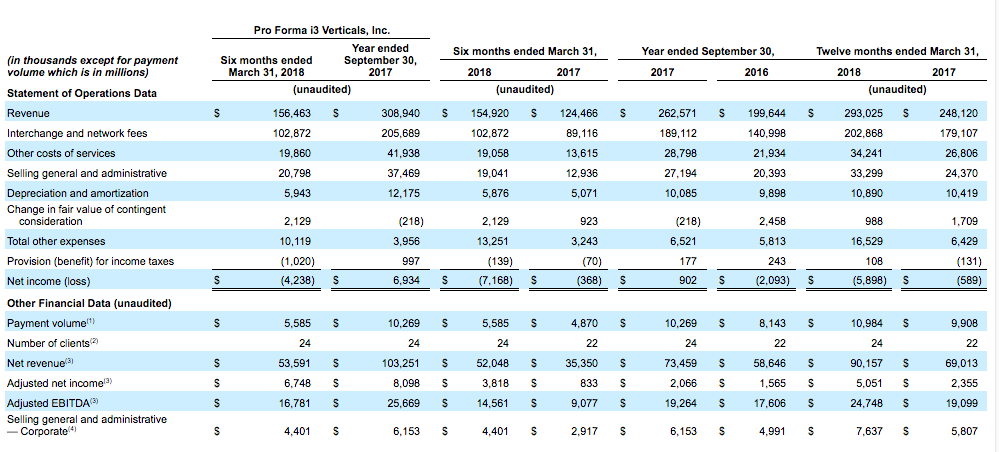Select revenue value 293,025

865,113
